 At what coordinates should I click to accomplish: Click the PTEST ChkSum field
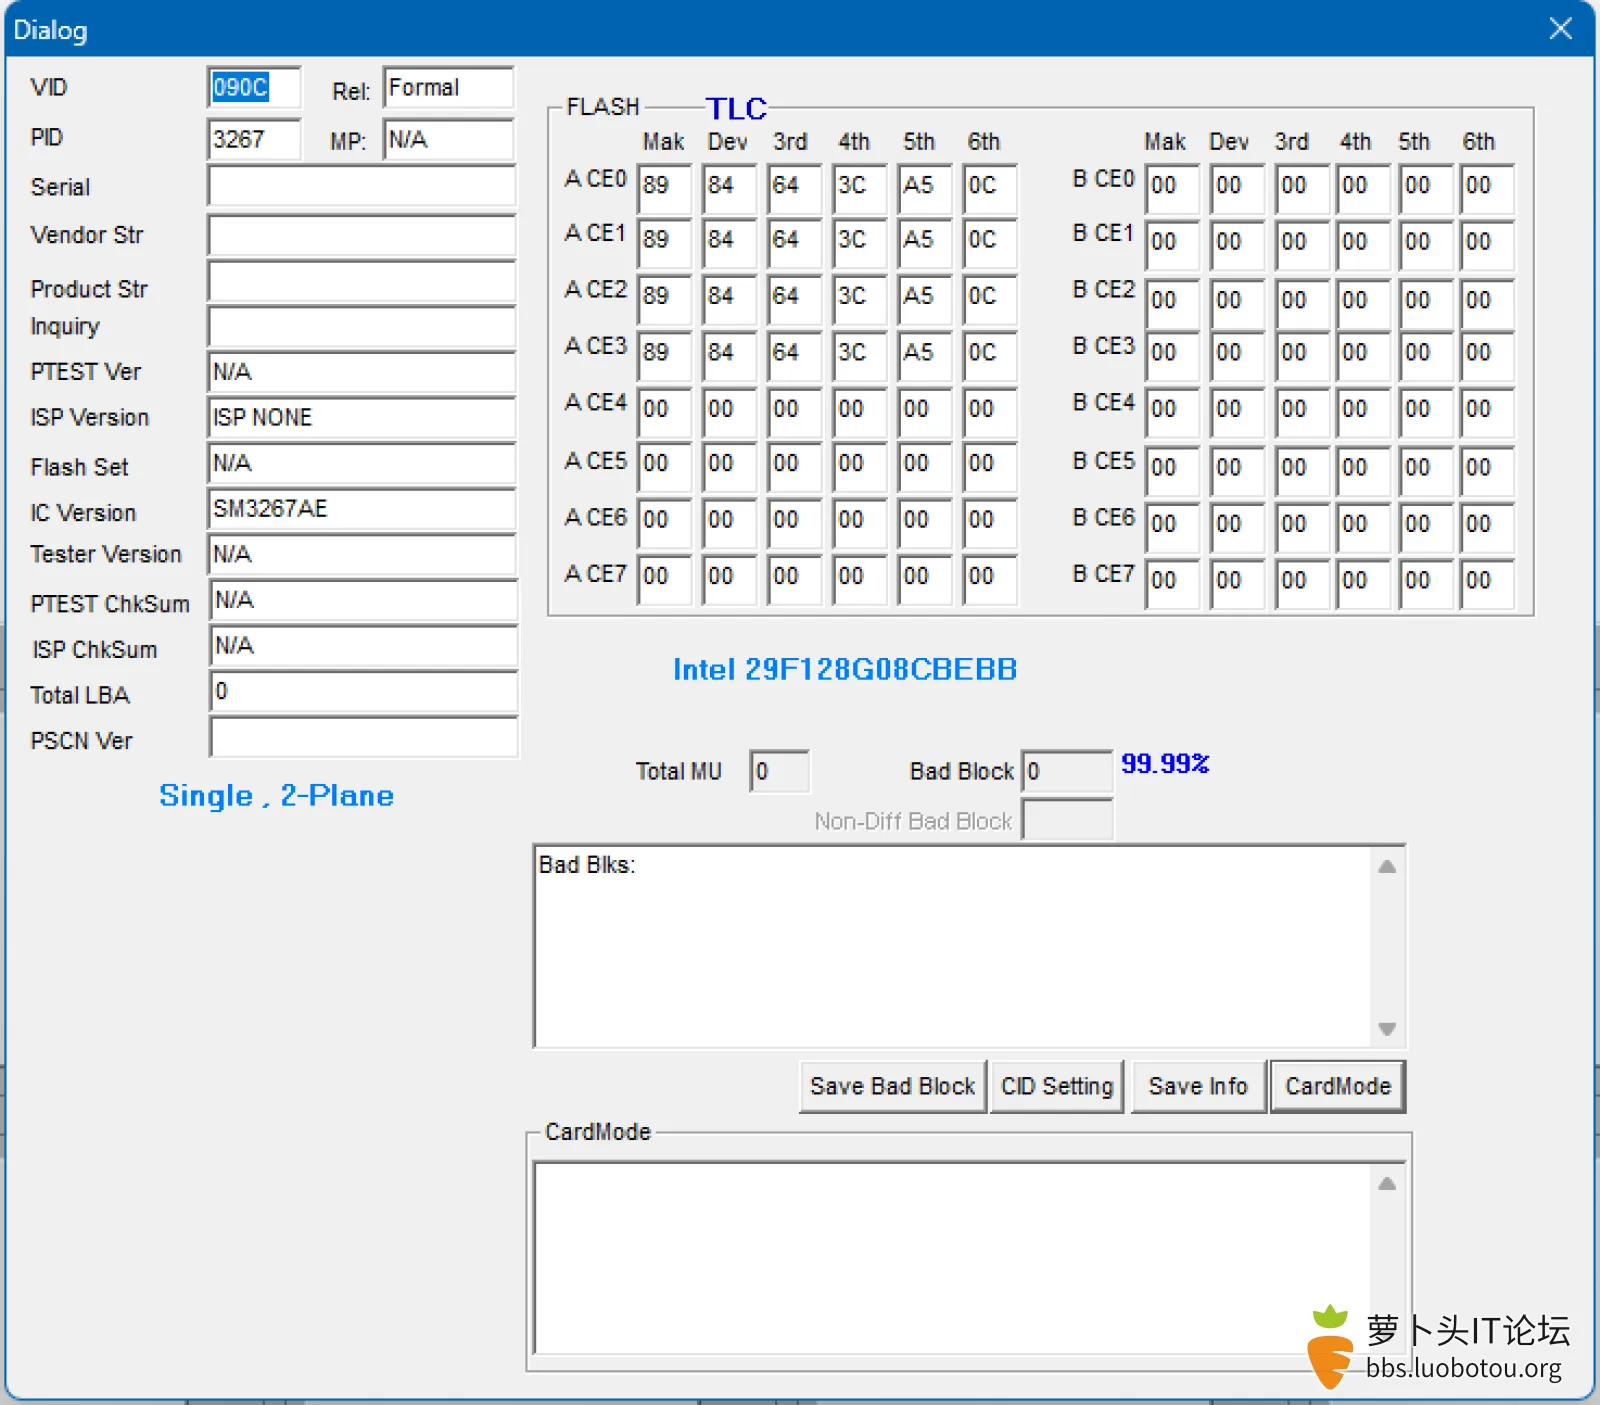(x=364, y=601)
